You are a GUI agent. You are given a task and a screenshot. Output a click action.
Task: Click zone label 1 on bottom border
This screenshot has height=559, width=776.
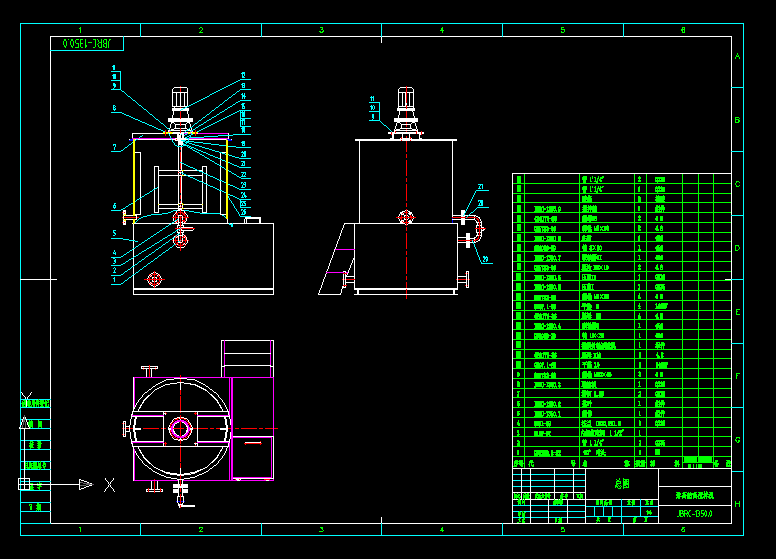point(80,529)
